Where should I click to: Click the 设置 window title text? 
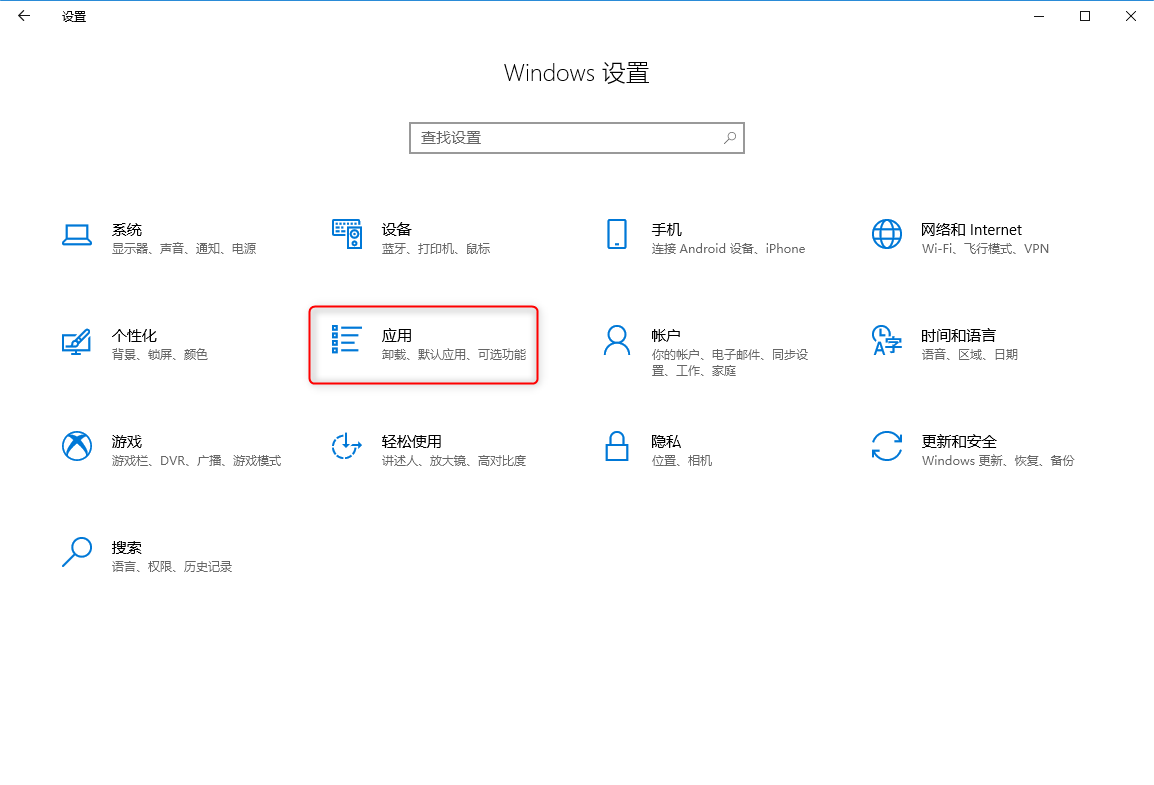pos(74,16)
